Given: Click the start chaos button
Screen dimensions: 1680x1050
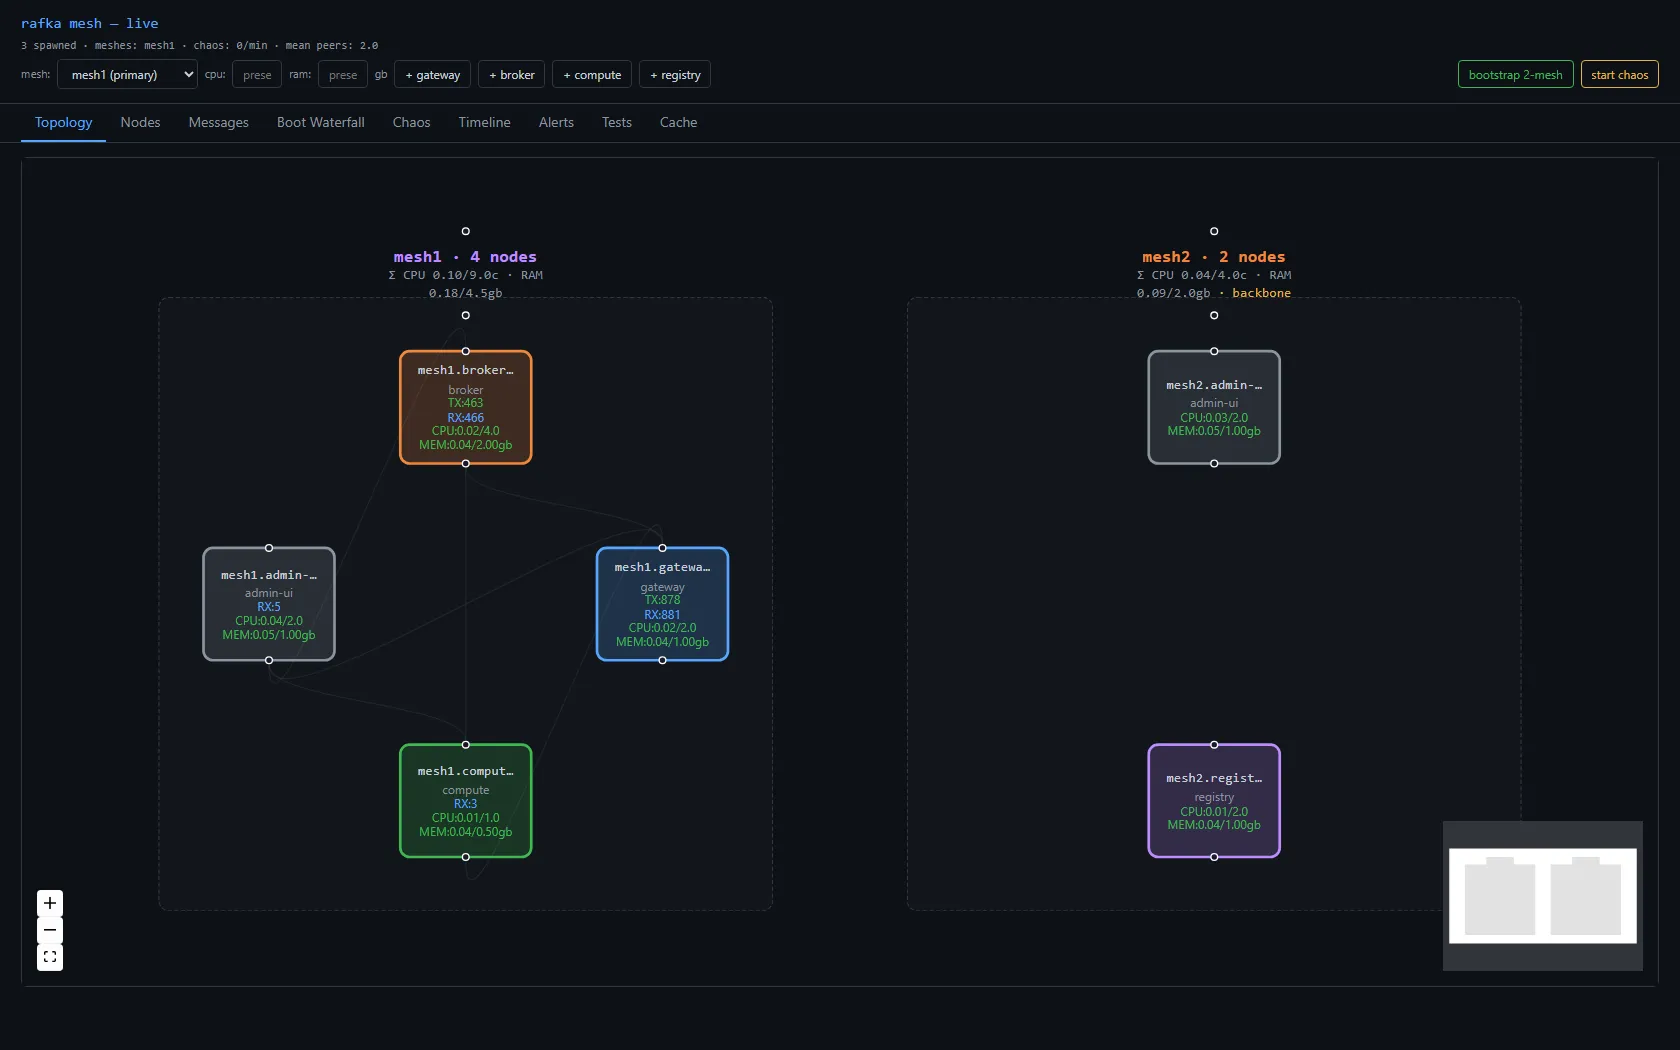Looking at the screenshot, I should coord(1619,74).
